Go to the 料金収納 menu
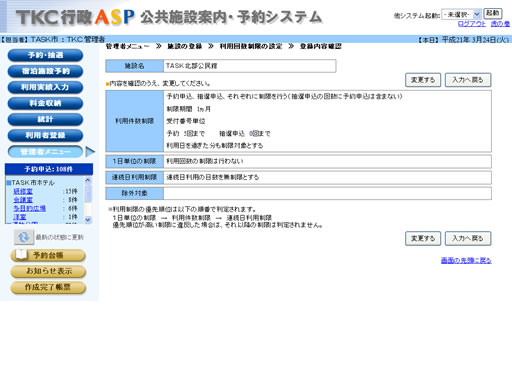 pyautogui.click(x=45, y=103)
